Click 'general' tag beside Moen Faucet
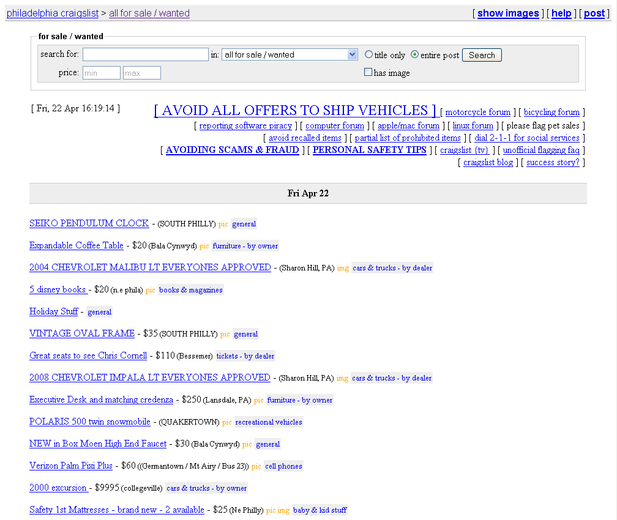The width and height of the screenshot is (617, 520). click(x=268, y=444)
